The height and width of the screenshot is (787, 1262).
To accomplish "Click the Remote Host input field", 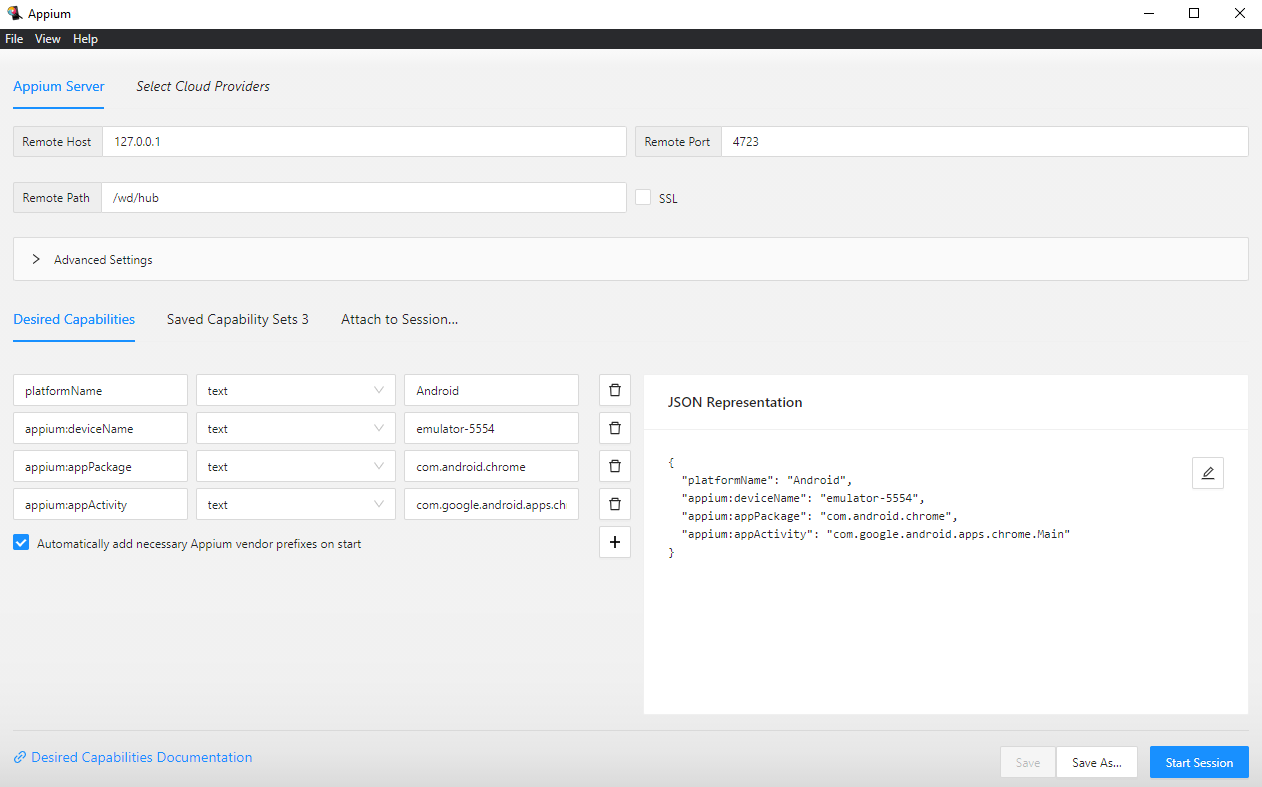I will pyautogui.click(x=364, y=141).
